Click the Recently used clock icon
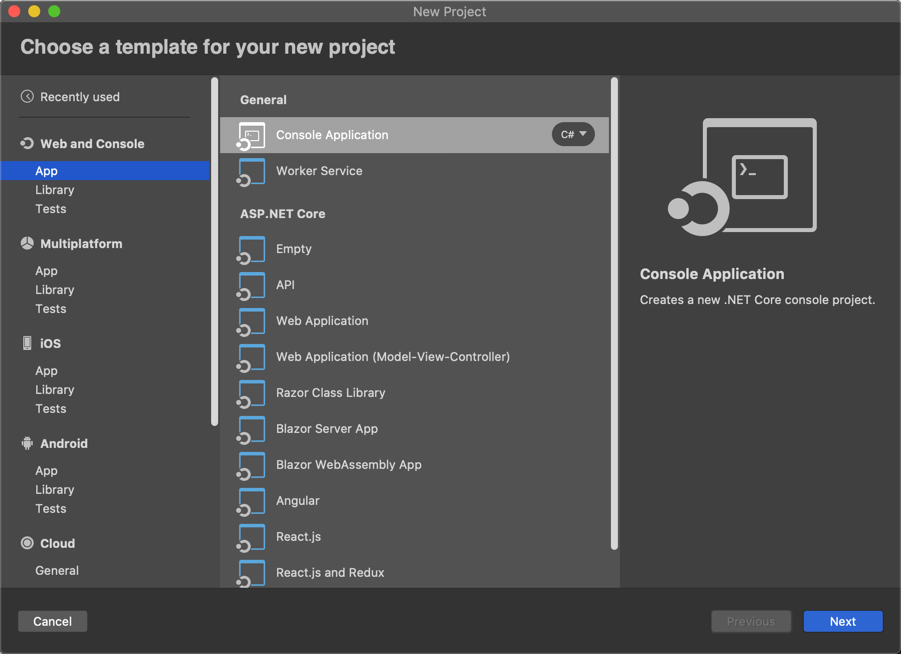901x654 pixels. [28, 97]
